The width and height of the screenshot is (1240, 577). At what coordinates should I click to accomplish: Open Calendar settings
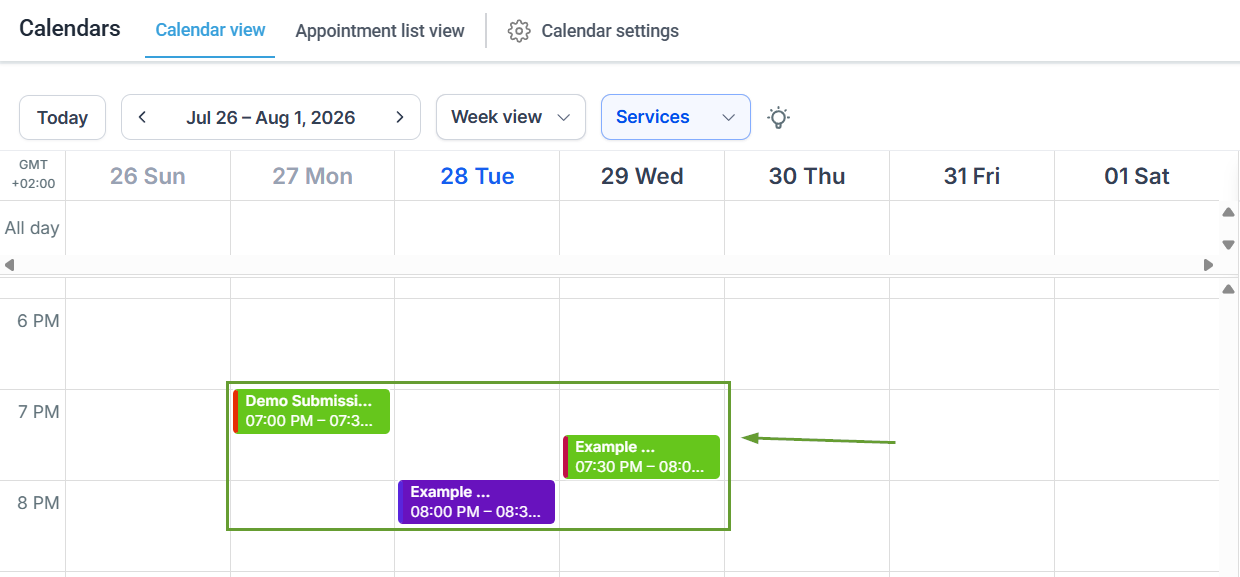tap(593, 31)
